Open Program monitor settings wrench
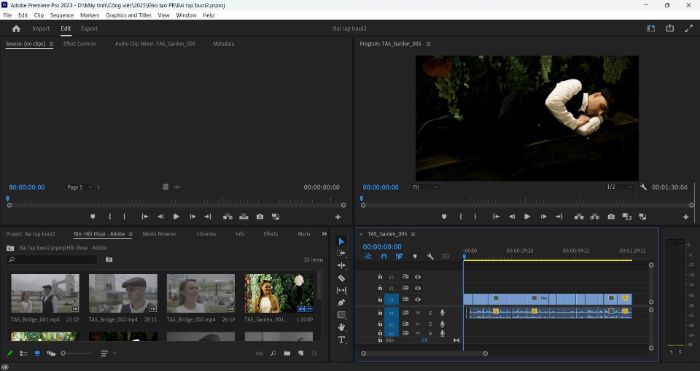 643,187
